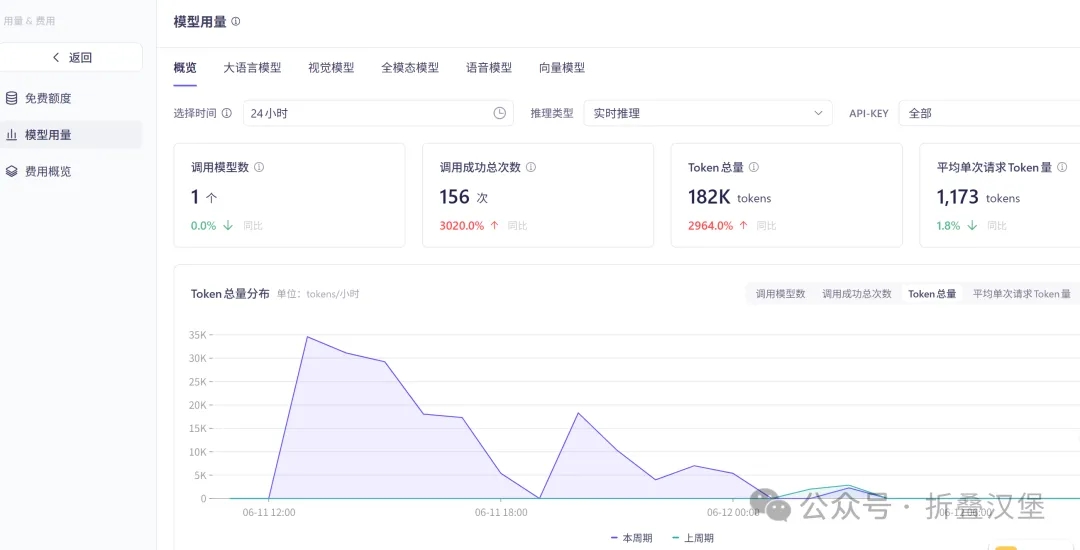1080x550 pixels.
Task: Click the 06-11 18:00 axis label
Action: [501, 512]
